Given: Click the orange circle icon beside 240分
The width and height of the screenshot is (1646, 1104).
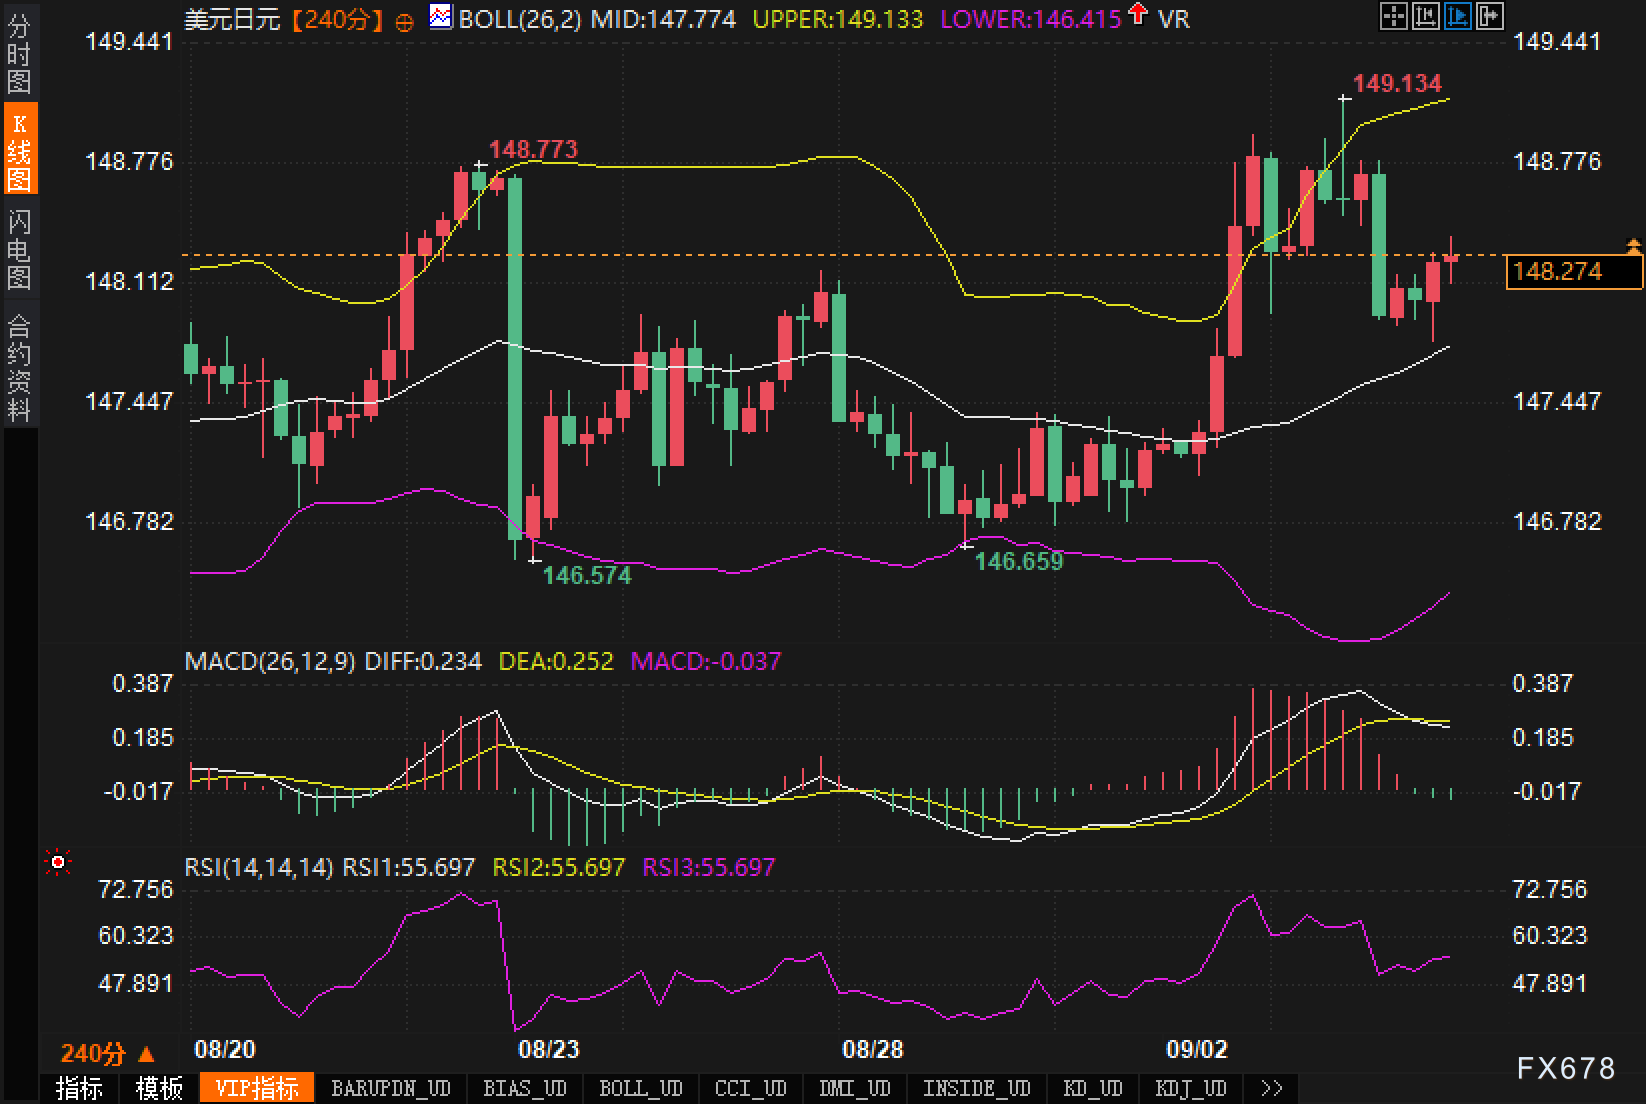Looking at the screenshot, I should tap(404, 22).
